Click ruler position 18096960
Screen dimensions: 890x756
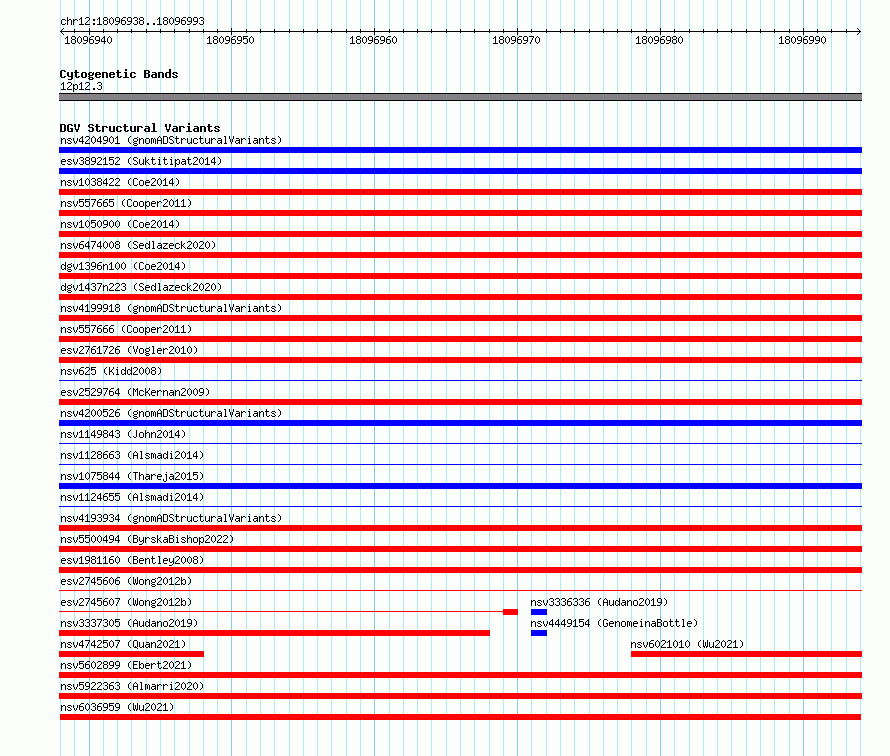click(373, 40)
